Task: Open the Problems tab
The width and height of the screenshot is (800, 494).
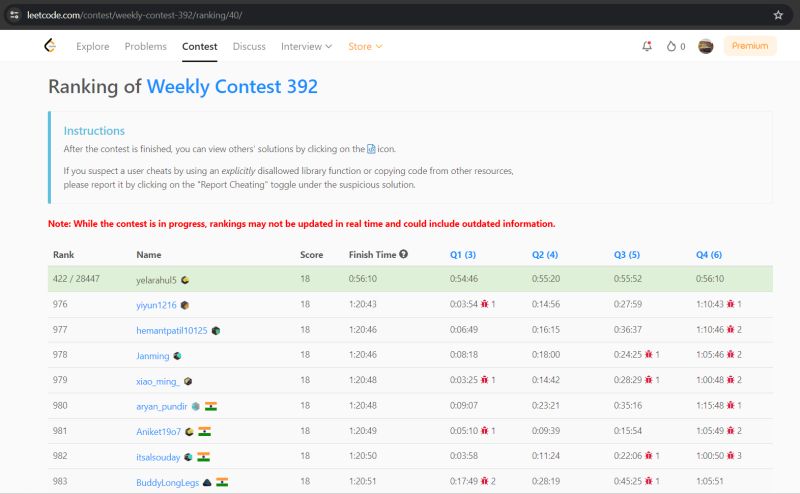Action: (x=145, y=46)
